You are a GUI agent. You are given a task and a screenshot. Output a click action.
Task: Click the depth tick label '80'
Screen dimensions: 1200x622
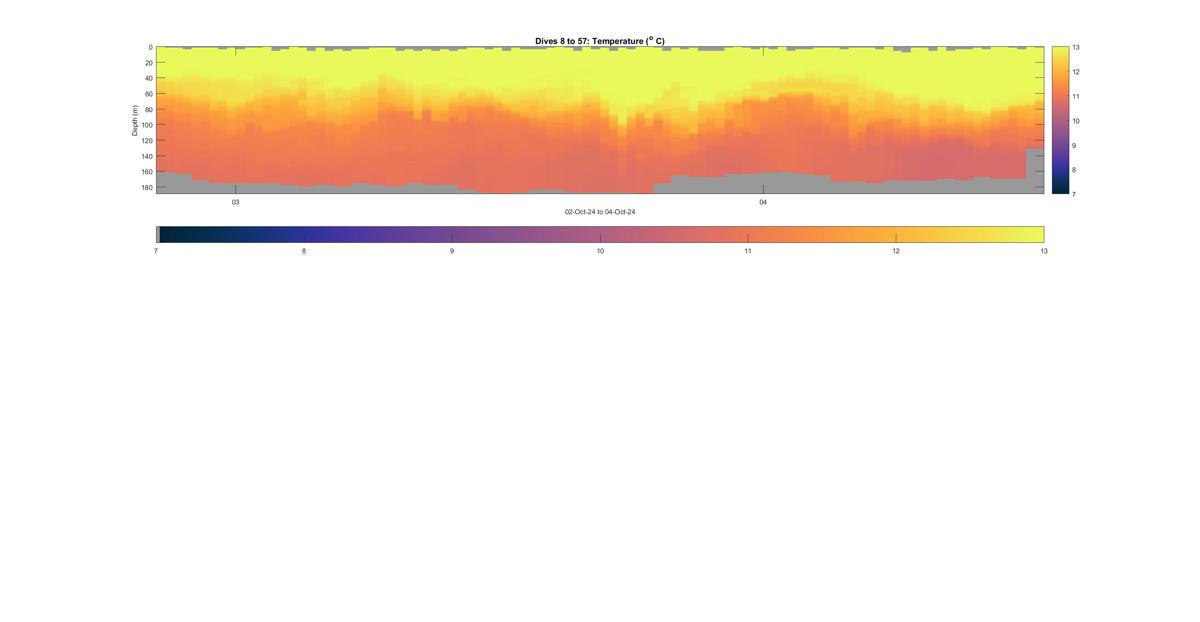point(148,109)
